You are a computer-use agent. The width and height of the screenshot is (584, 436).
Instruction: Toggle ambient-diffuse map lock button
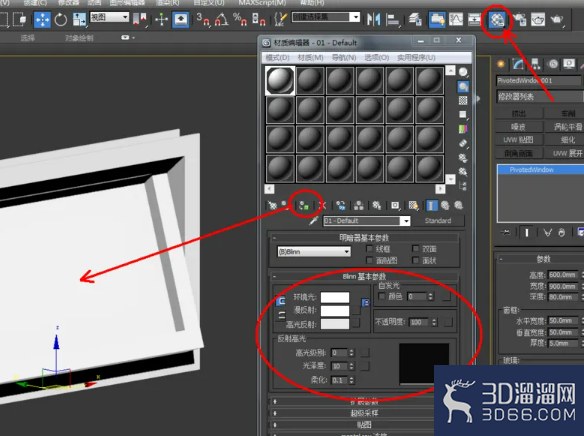[365, 303]
